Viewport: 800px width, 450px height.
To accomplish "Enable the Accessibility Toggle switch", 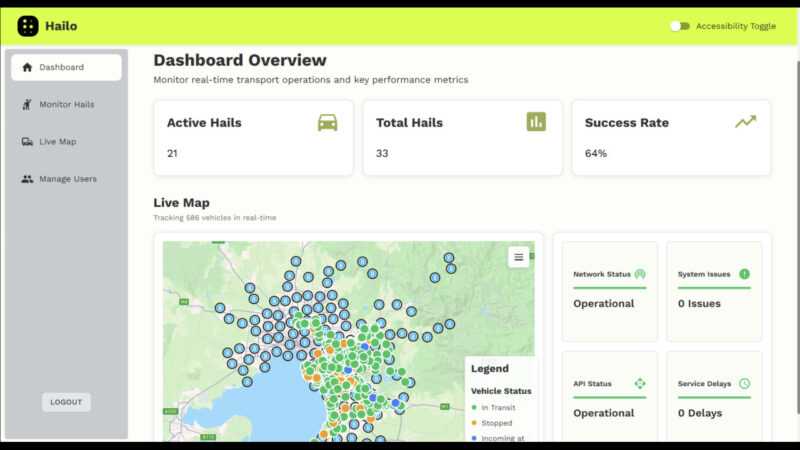I will (680, 26).
